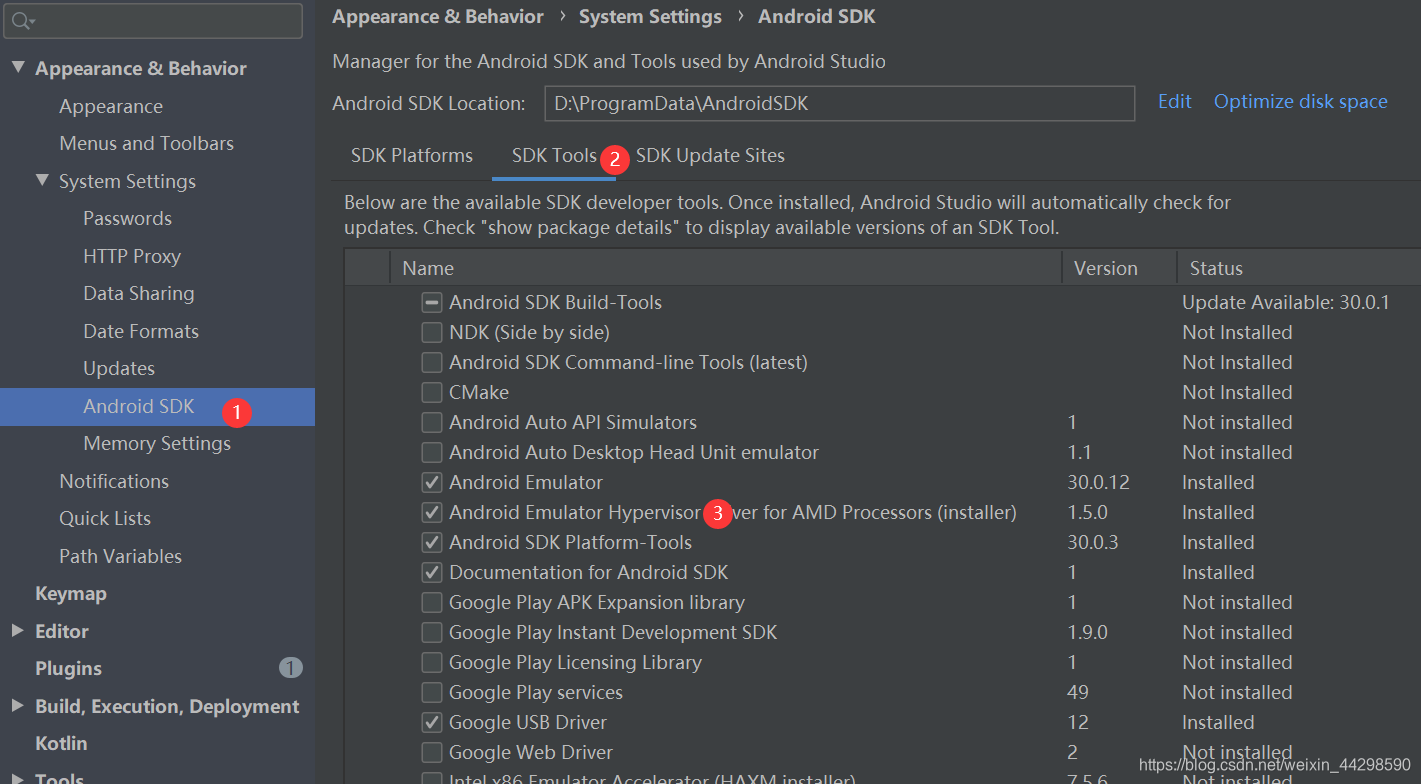Click the search magnifier icon in settings
This screenshot has width=1421, height=784.
[x=24, y=20]
